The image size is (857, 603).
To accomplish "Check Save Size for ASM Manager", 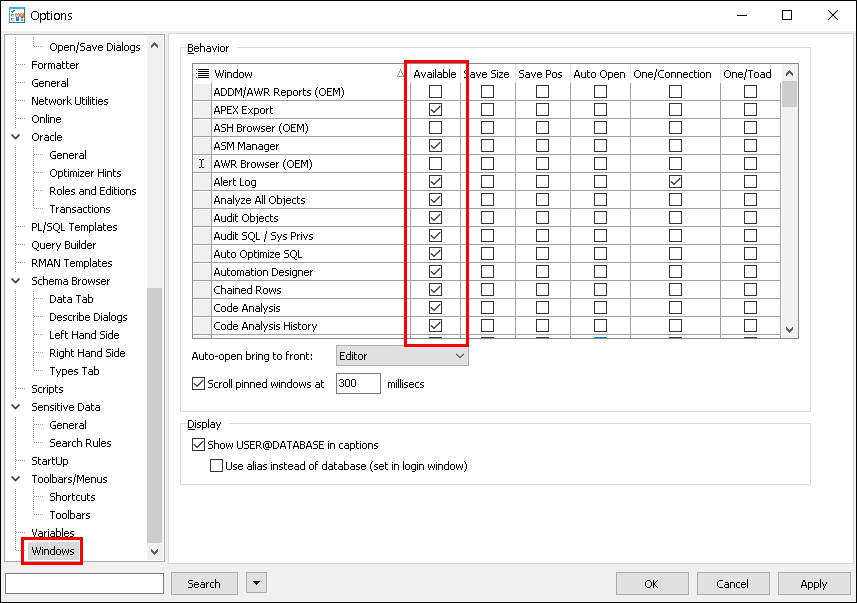I will pos(487,146).
